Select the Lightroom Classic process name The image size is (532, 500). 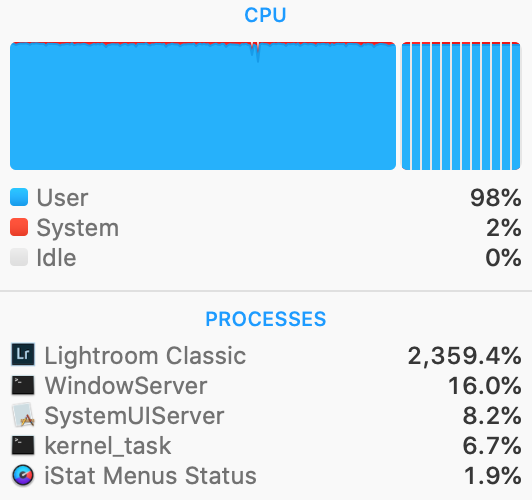tap(145, 355)
